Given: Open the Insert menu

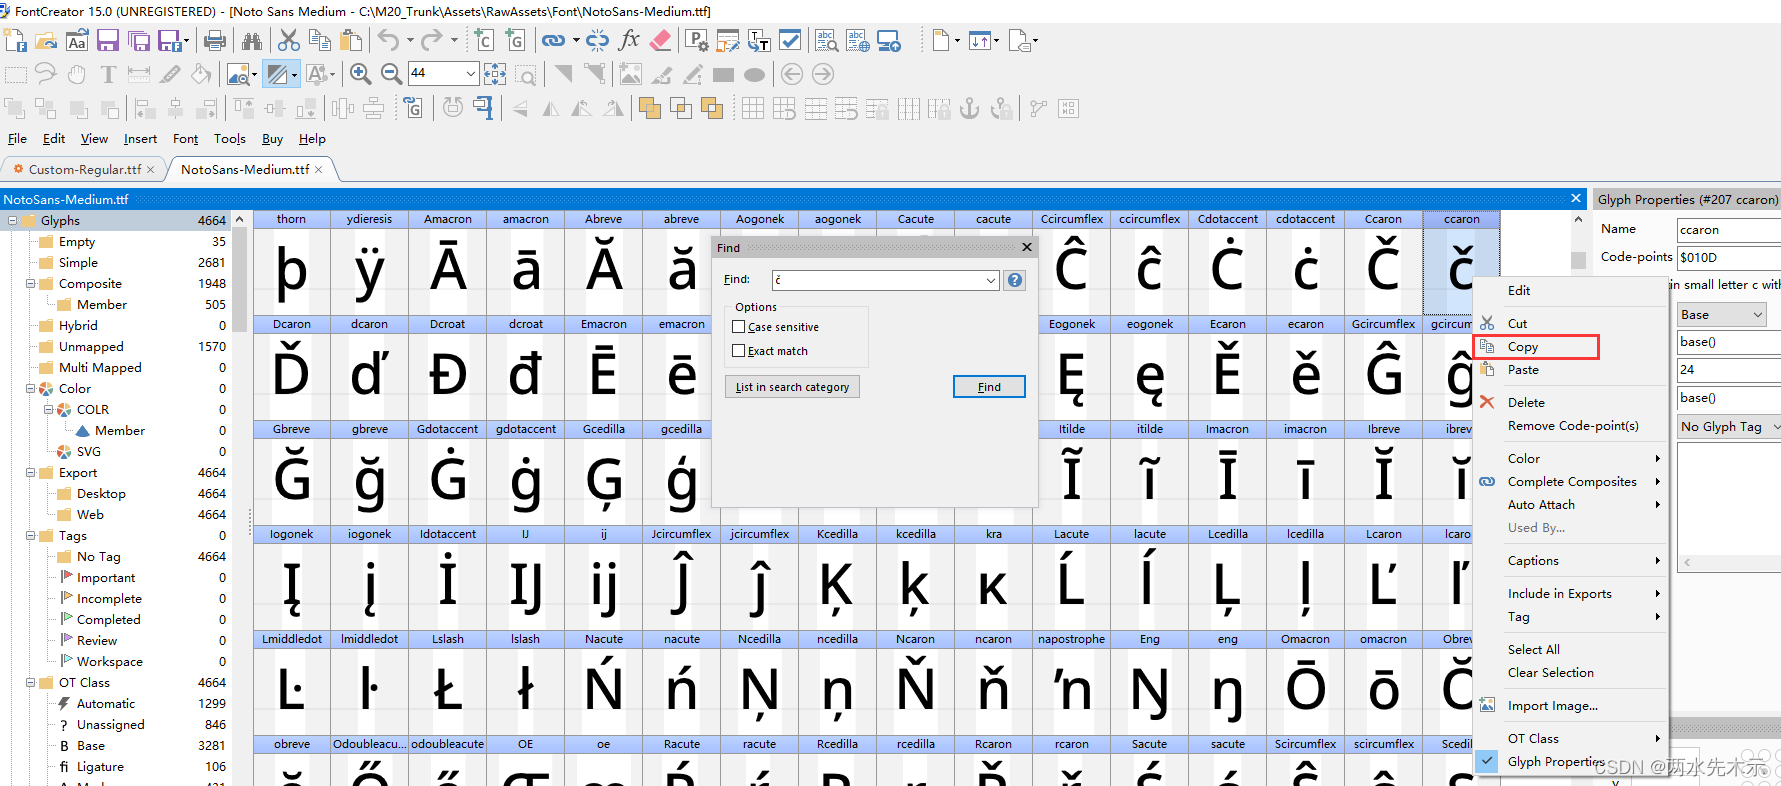Looking at the screenshot, I should (x=140, y=139).
